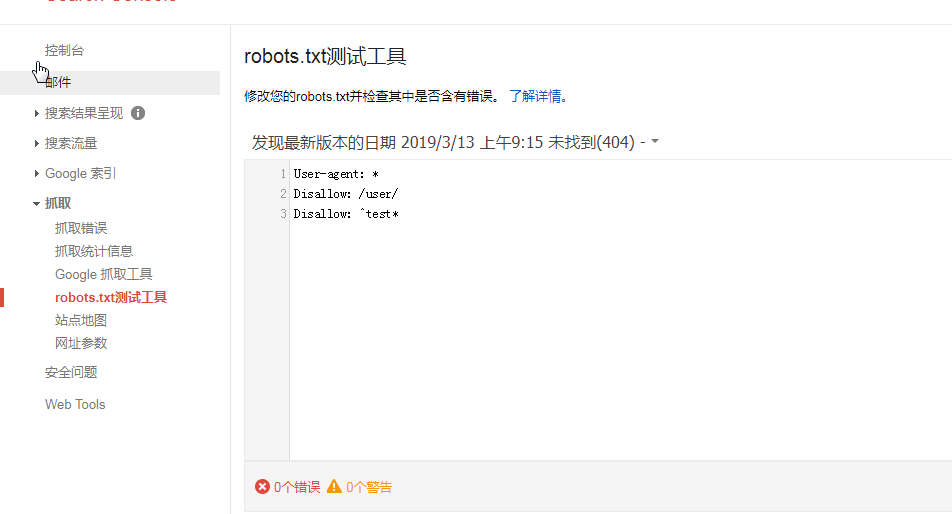Click the info icon beside 搜索结果呈现
952x514 pixels.
point(138,113)
